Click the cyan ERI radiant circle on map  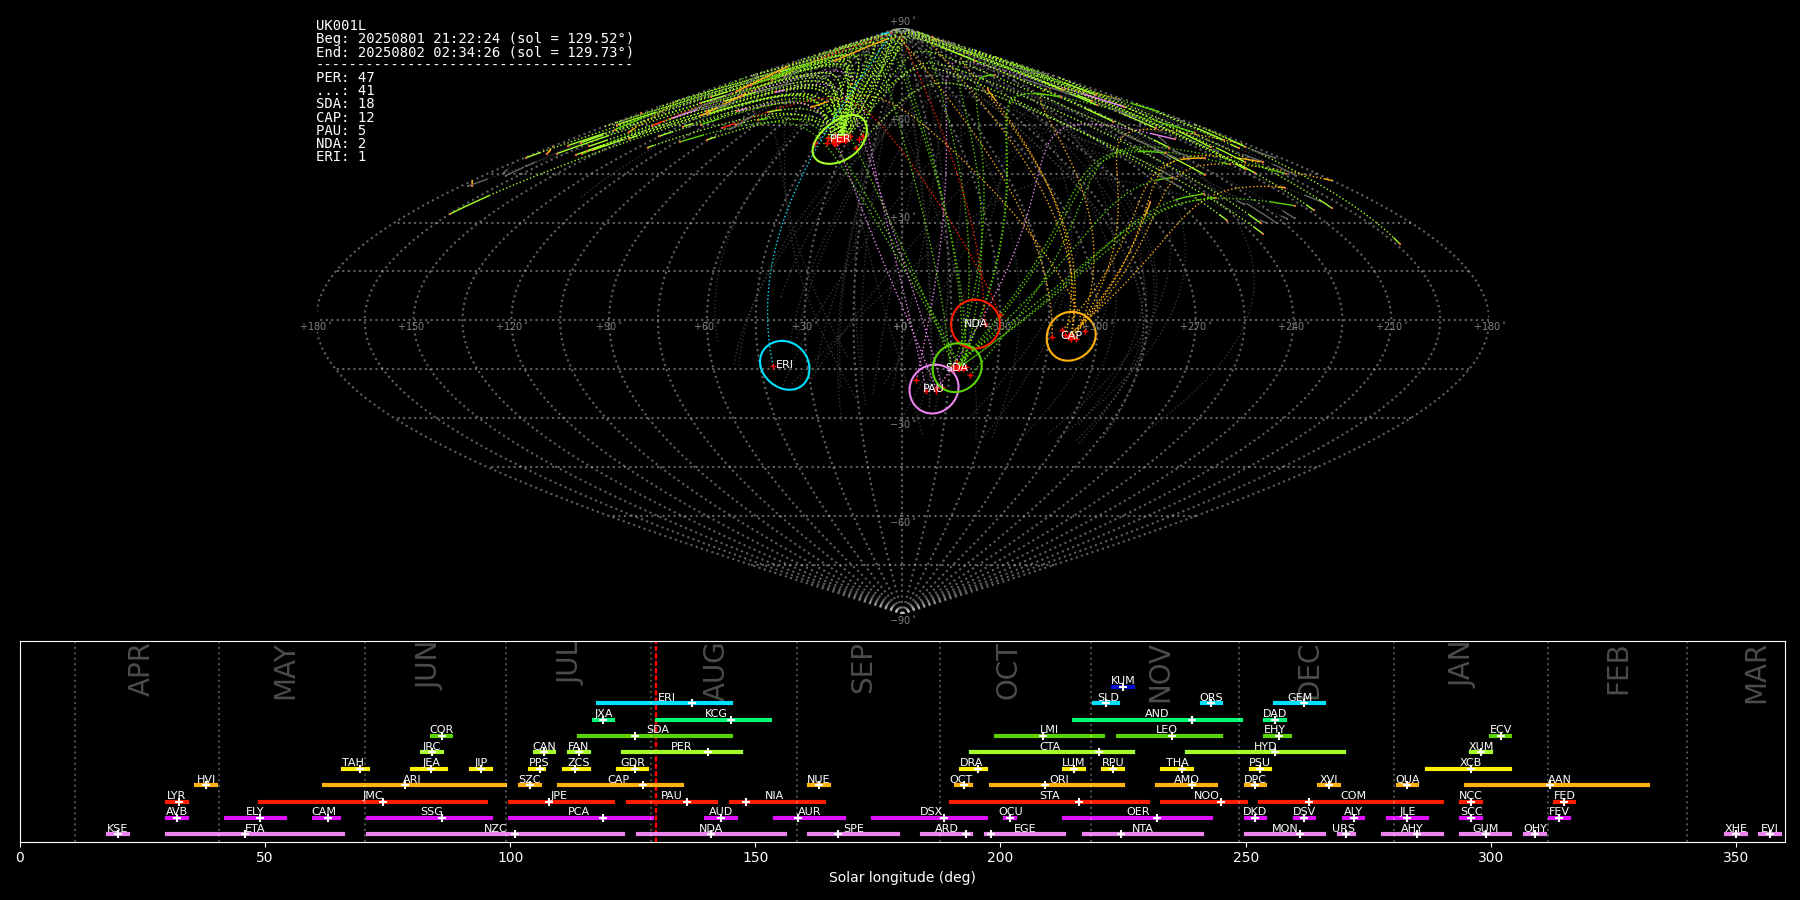(x=784, y=365)
